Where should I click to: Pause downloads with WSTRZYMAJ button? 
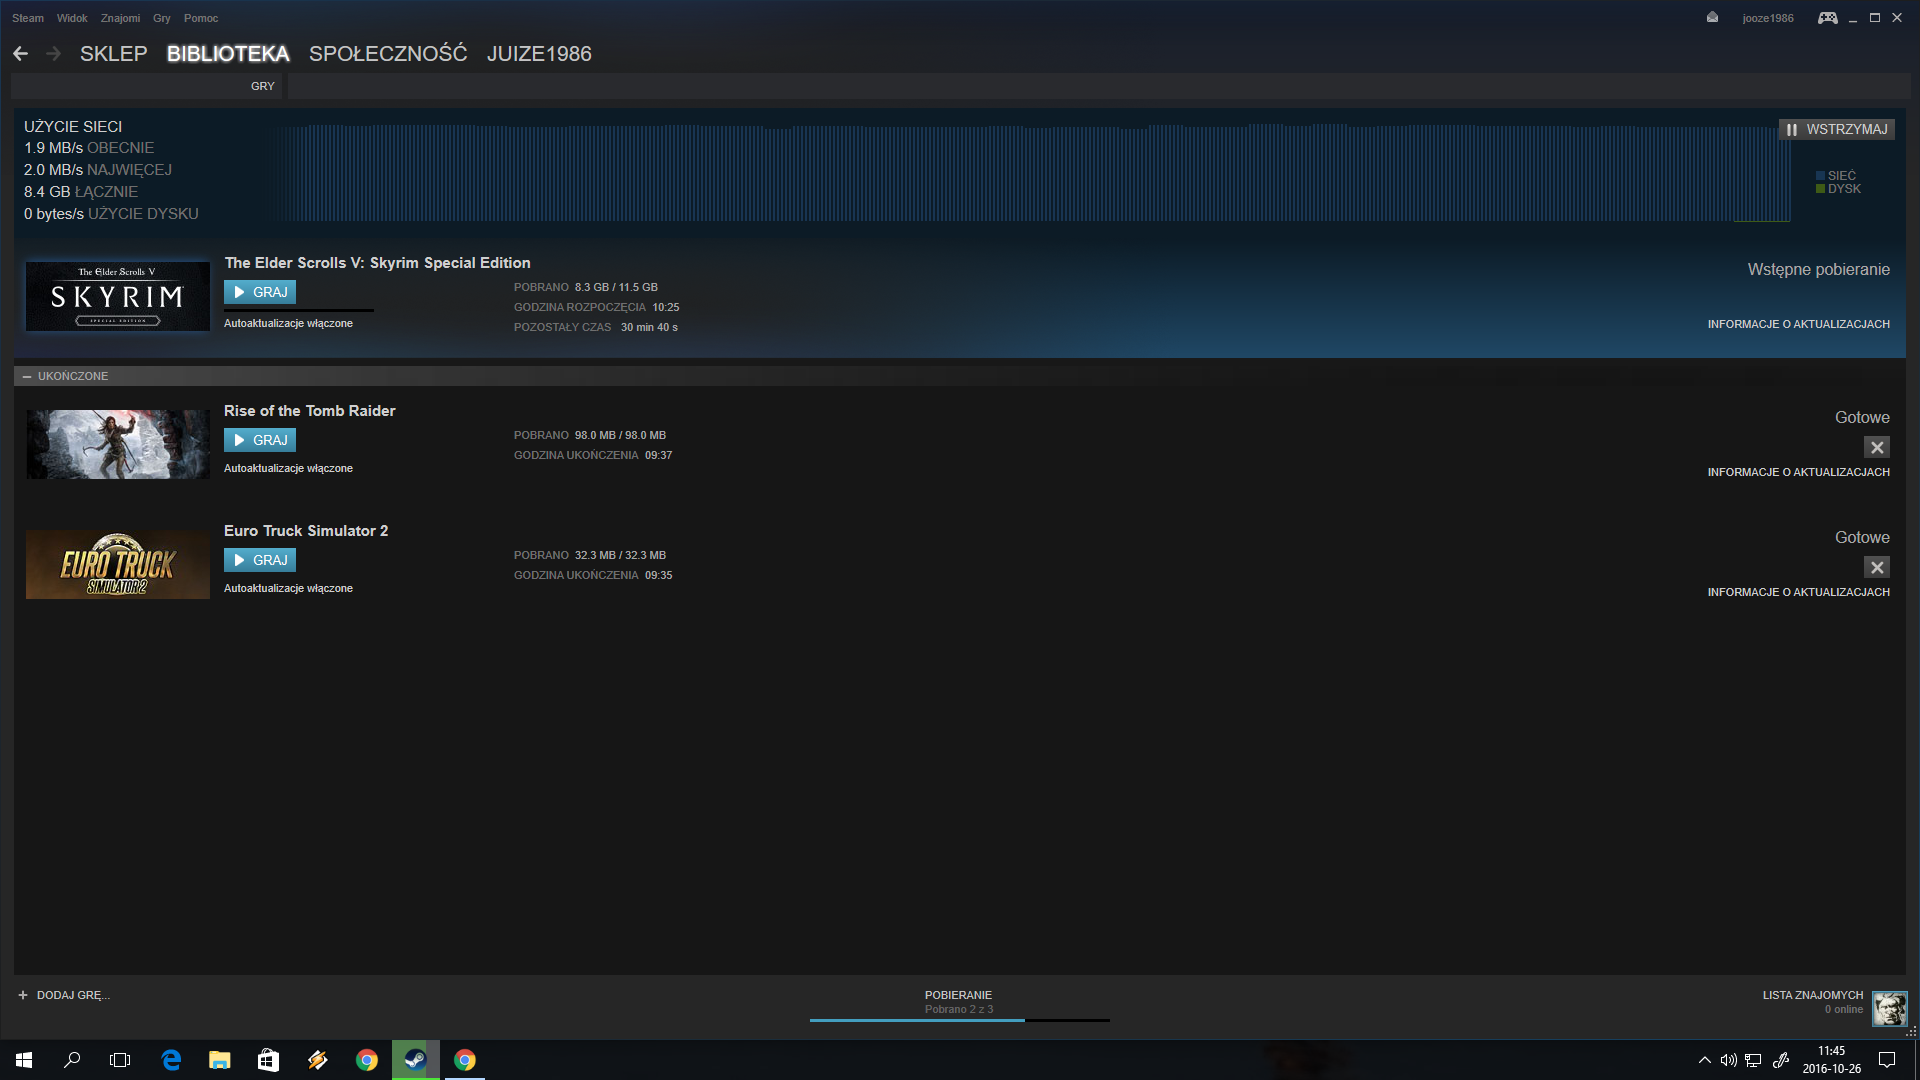coord(1836,130)
